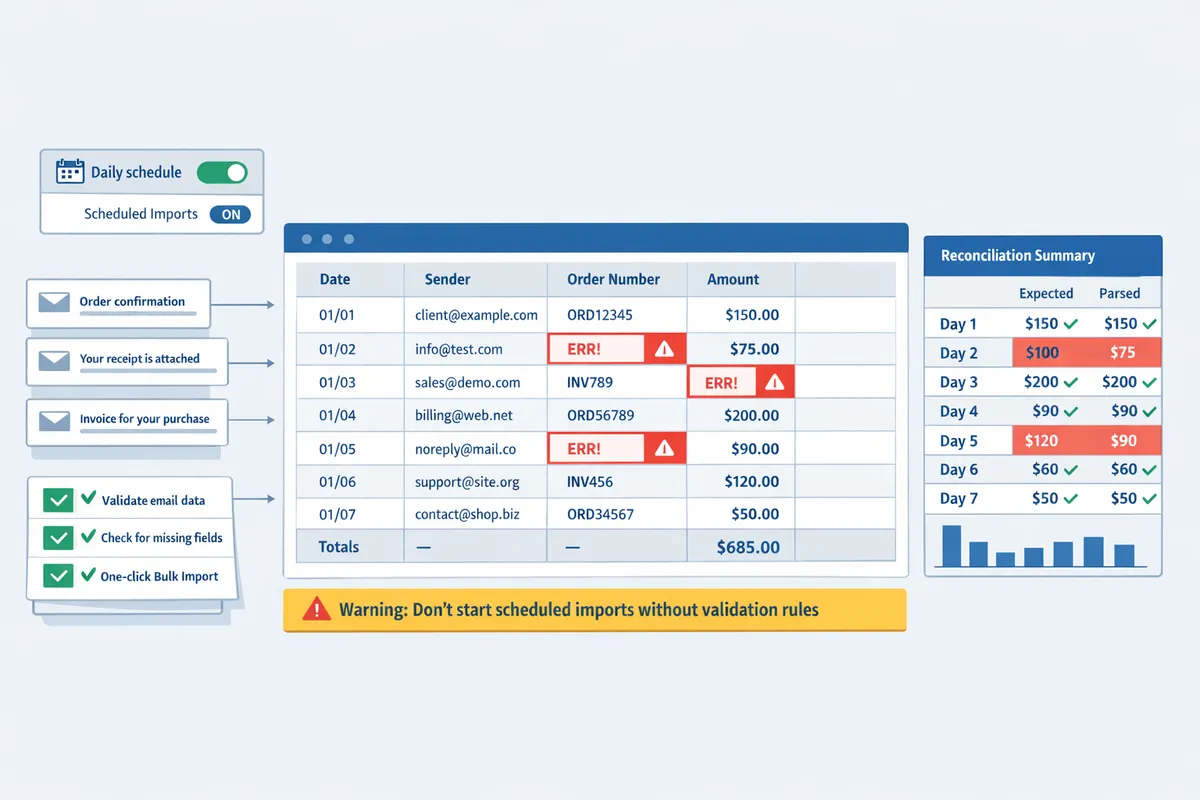Uncheck the One-click Bulk Import checkbox
This screenshot has width=1200, height=800.
coord(58,576)
